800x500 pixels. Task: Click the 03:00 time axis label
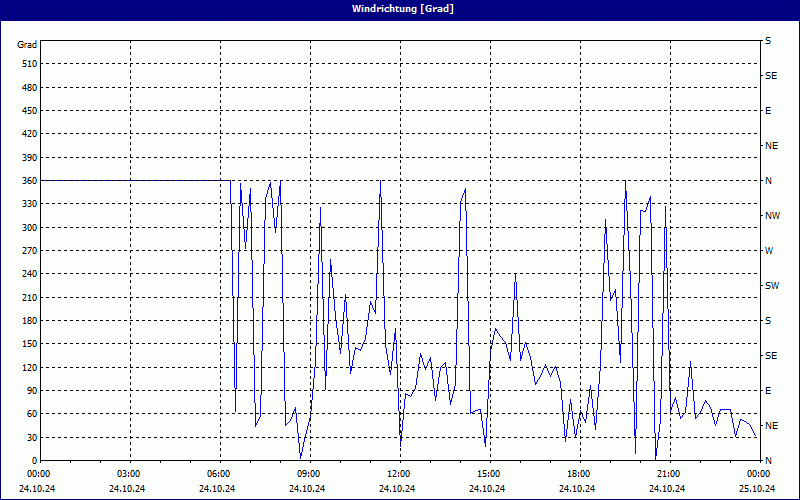[129, 473]
